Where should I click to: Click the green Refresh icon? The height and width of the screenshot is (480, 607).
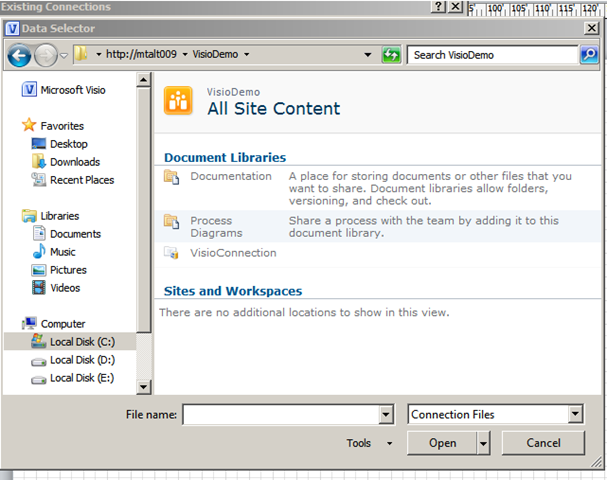pos(391,55)
